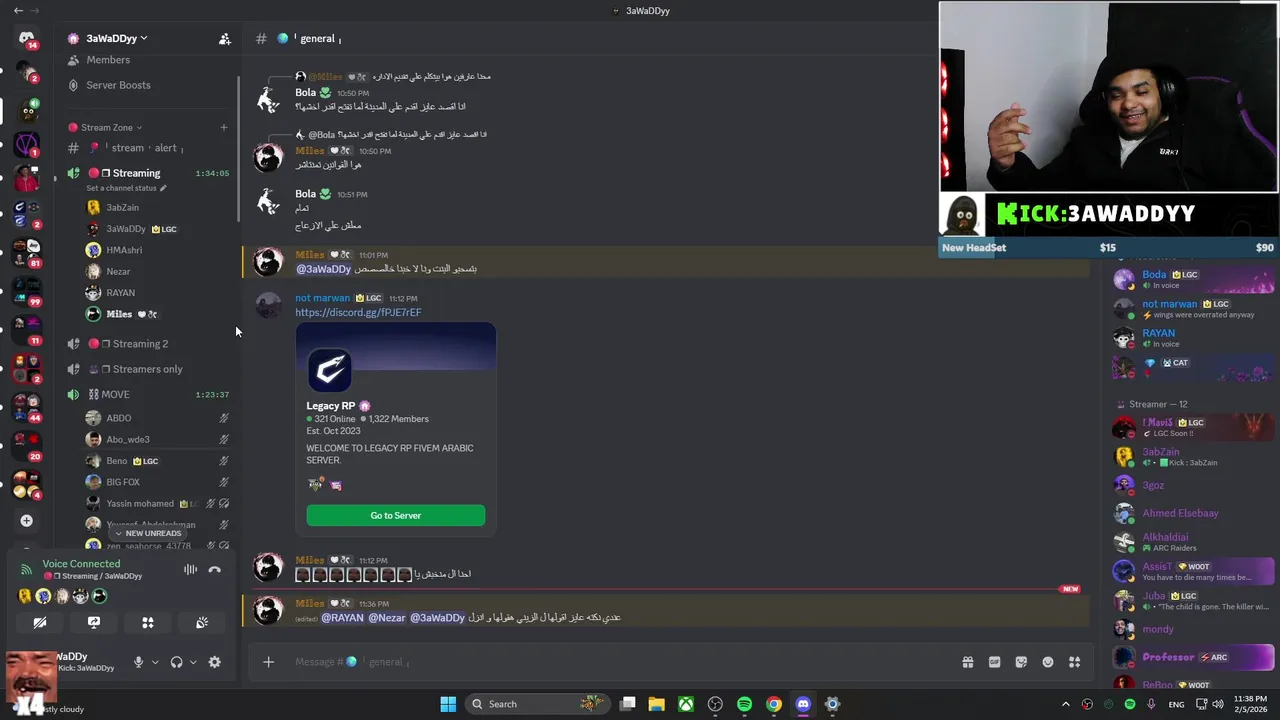
Task: Open Spotify from the taskbar
Action: pos(744,704)
